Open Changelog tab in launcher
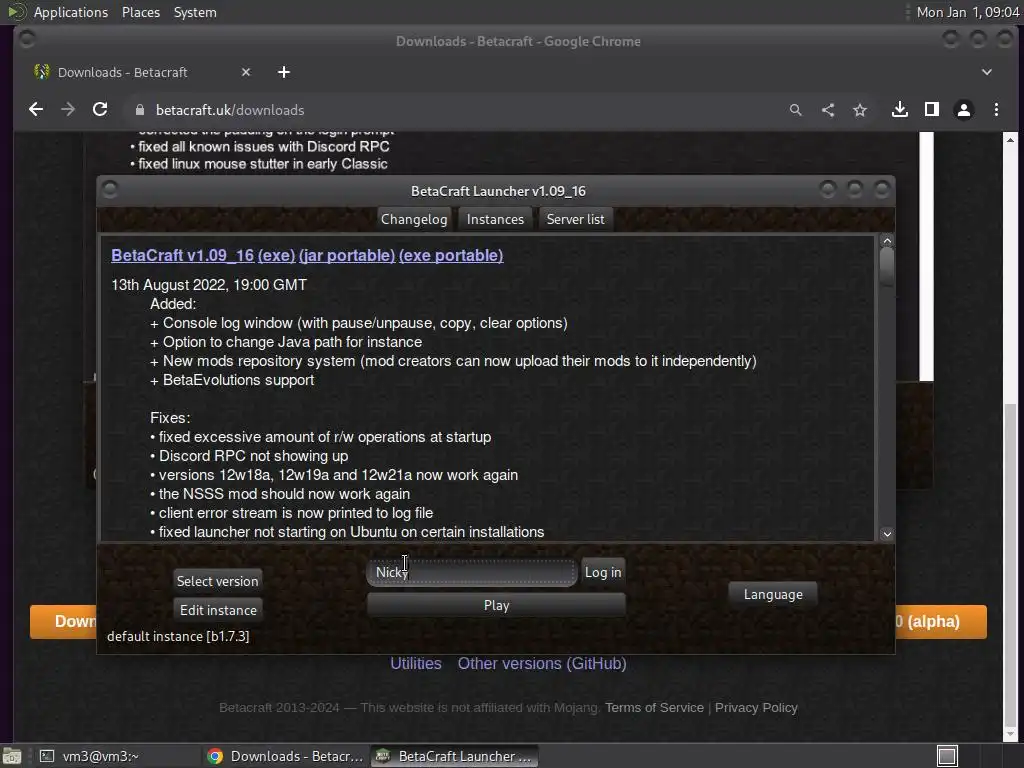The width and height of the screenshot is (1024, 768). point(414,219)
